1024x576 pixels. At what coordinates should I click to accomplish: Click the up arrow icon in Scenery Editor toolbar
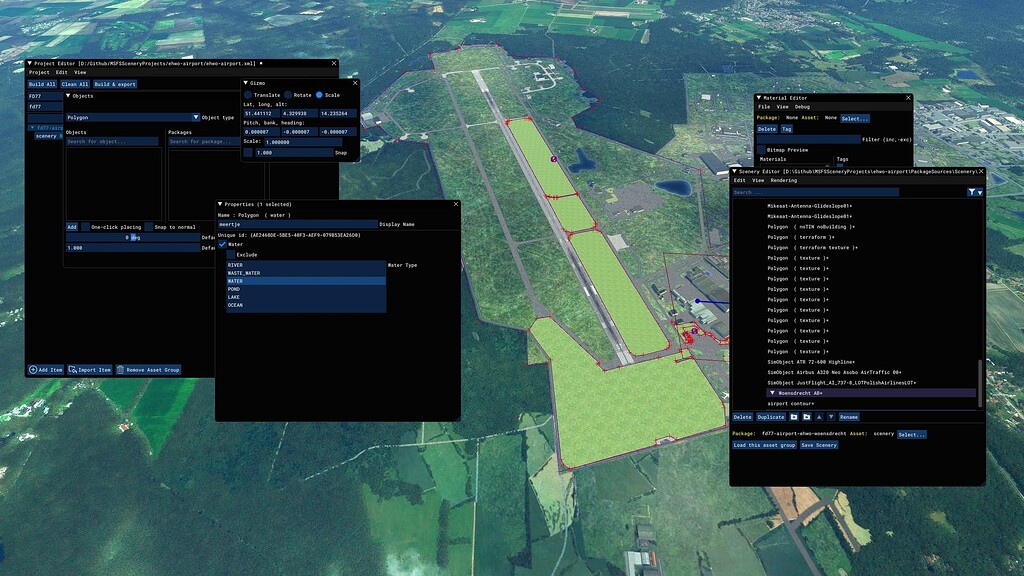(x=819, y=417)
